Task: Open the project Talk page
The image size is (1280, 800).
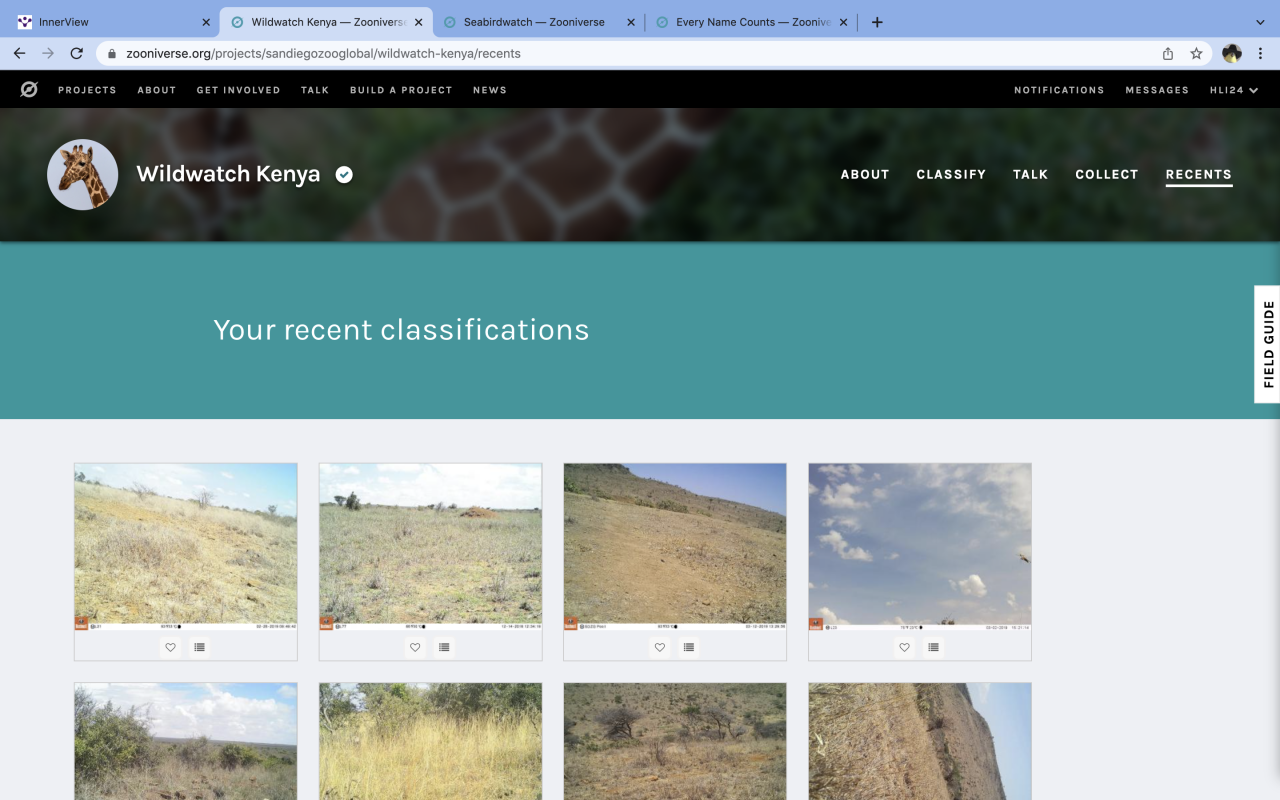Action: (x=1030, y=174)
